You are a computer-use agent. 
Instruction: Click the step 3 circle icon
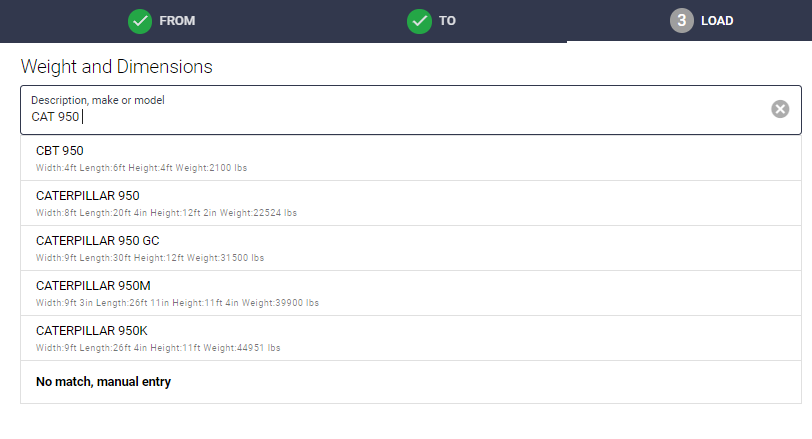pos(682,21)
